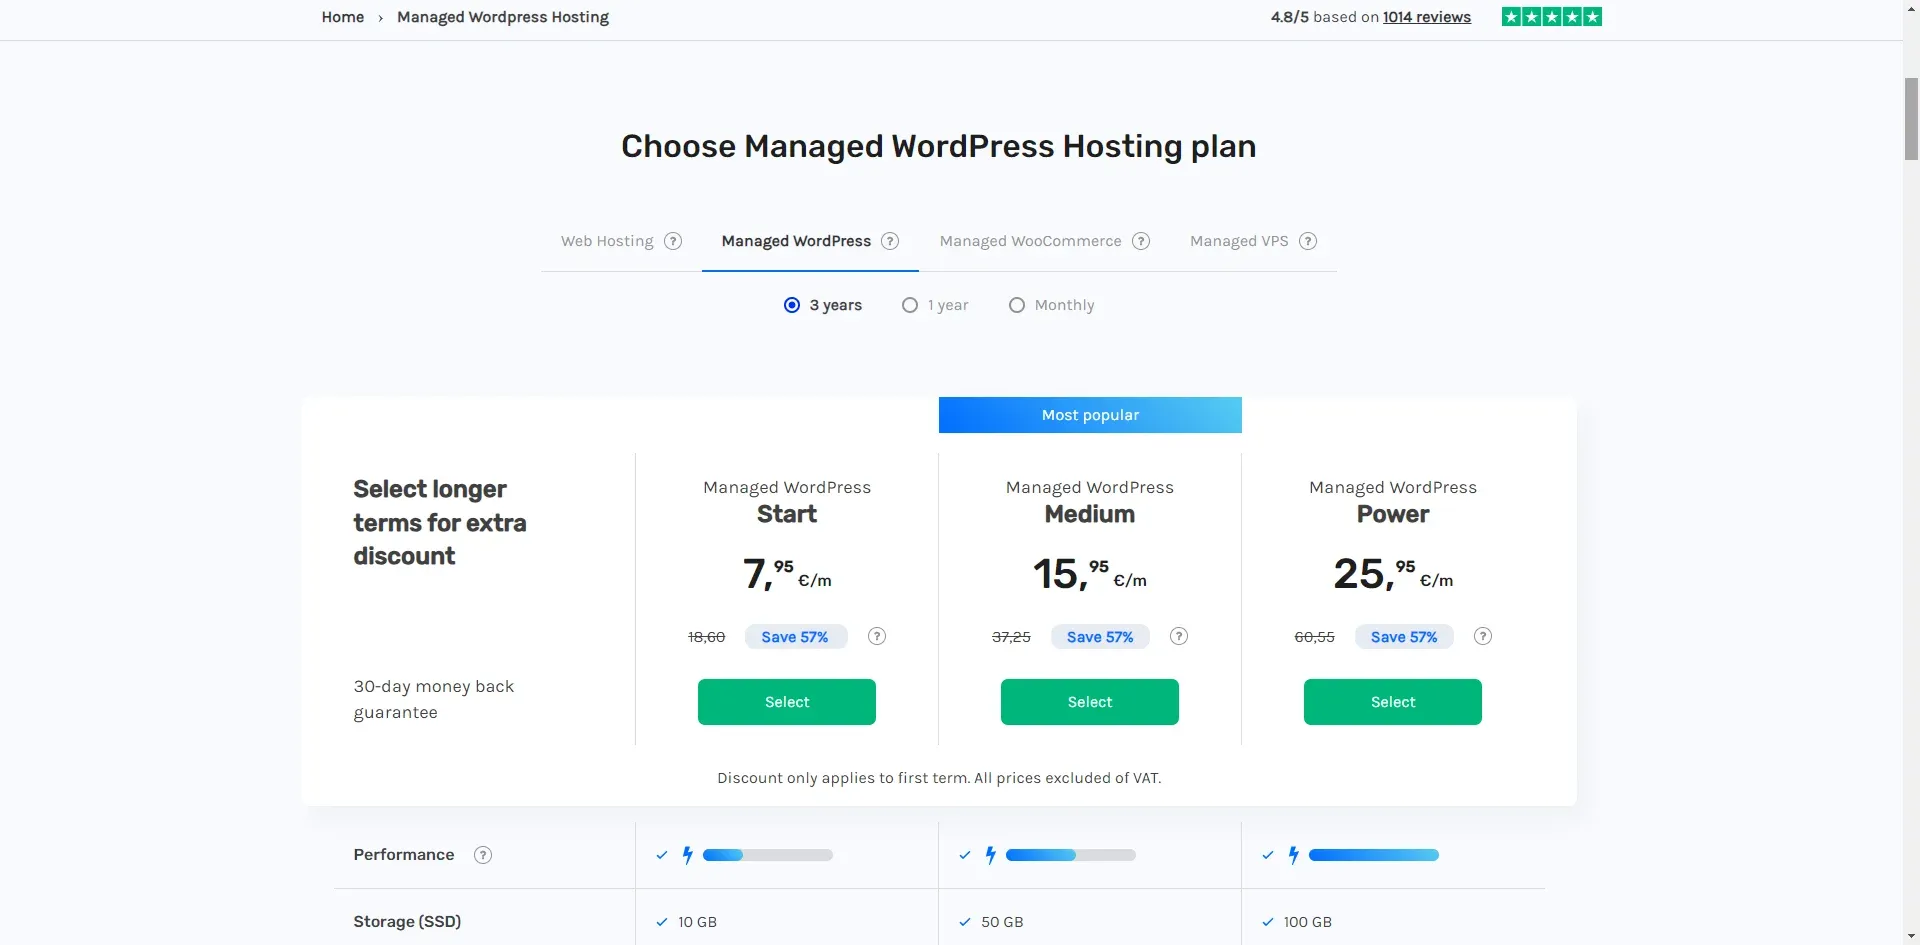Choose the 1 year billing term
The width and height of the screenshot is (1920, 945).
pyautogui.click(x=910, y=305)
